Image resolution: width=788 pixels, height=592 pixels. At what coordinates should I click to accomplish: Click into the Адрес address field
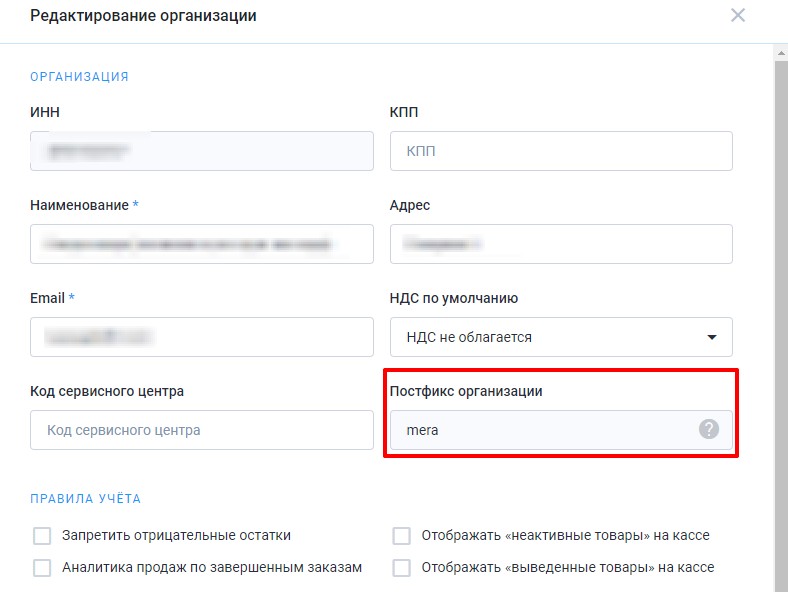(560, 244)
